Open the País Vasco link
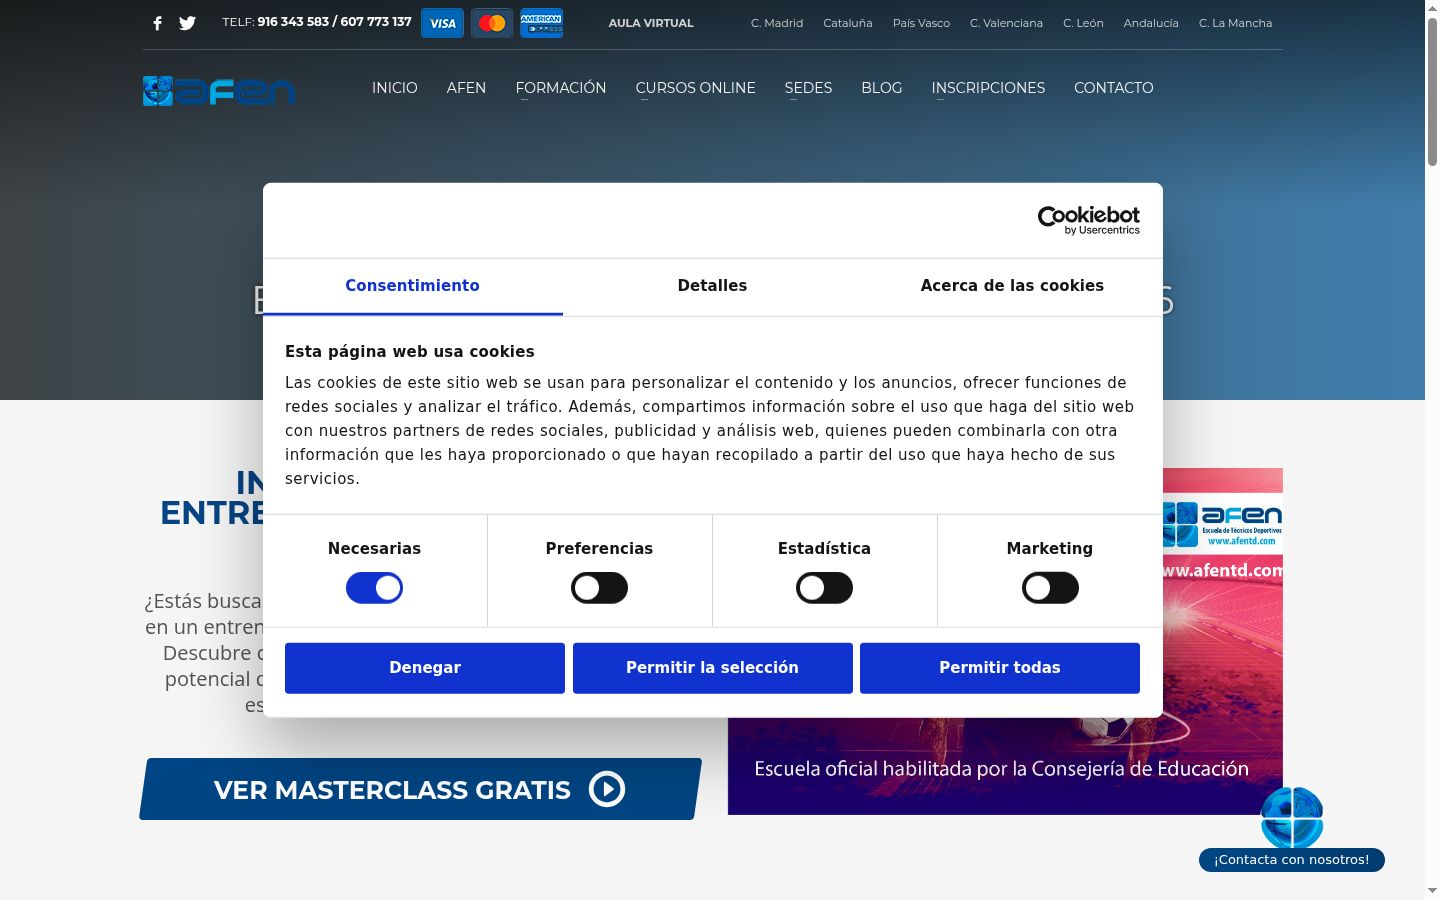This screenshot has height=900, width=1440. (921, 23)
